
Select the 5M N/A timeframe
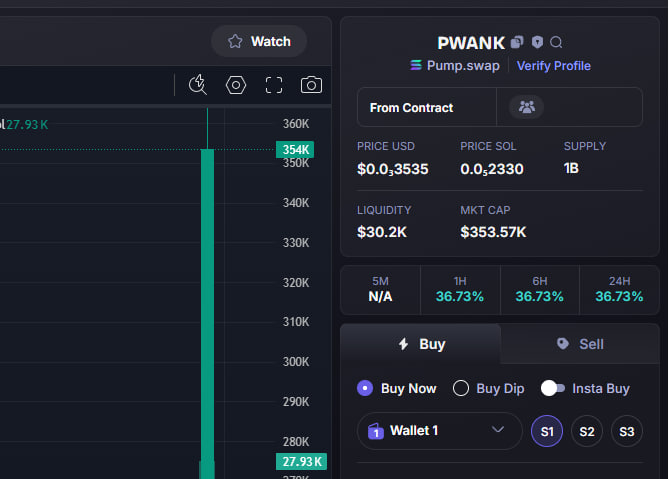coord(380,289)
